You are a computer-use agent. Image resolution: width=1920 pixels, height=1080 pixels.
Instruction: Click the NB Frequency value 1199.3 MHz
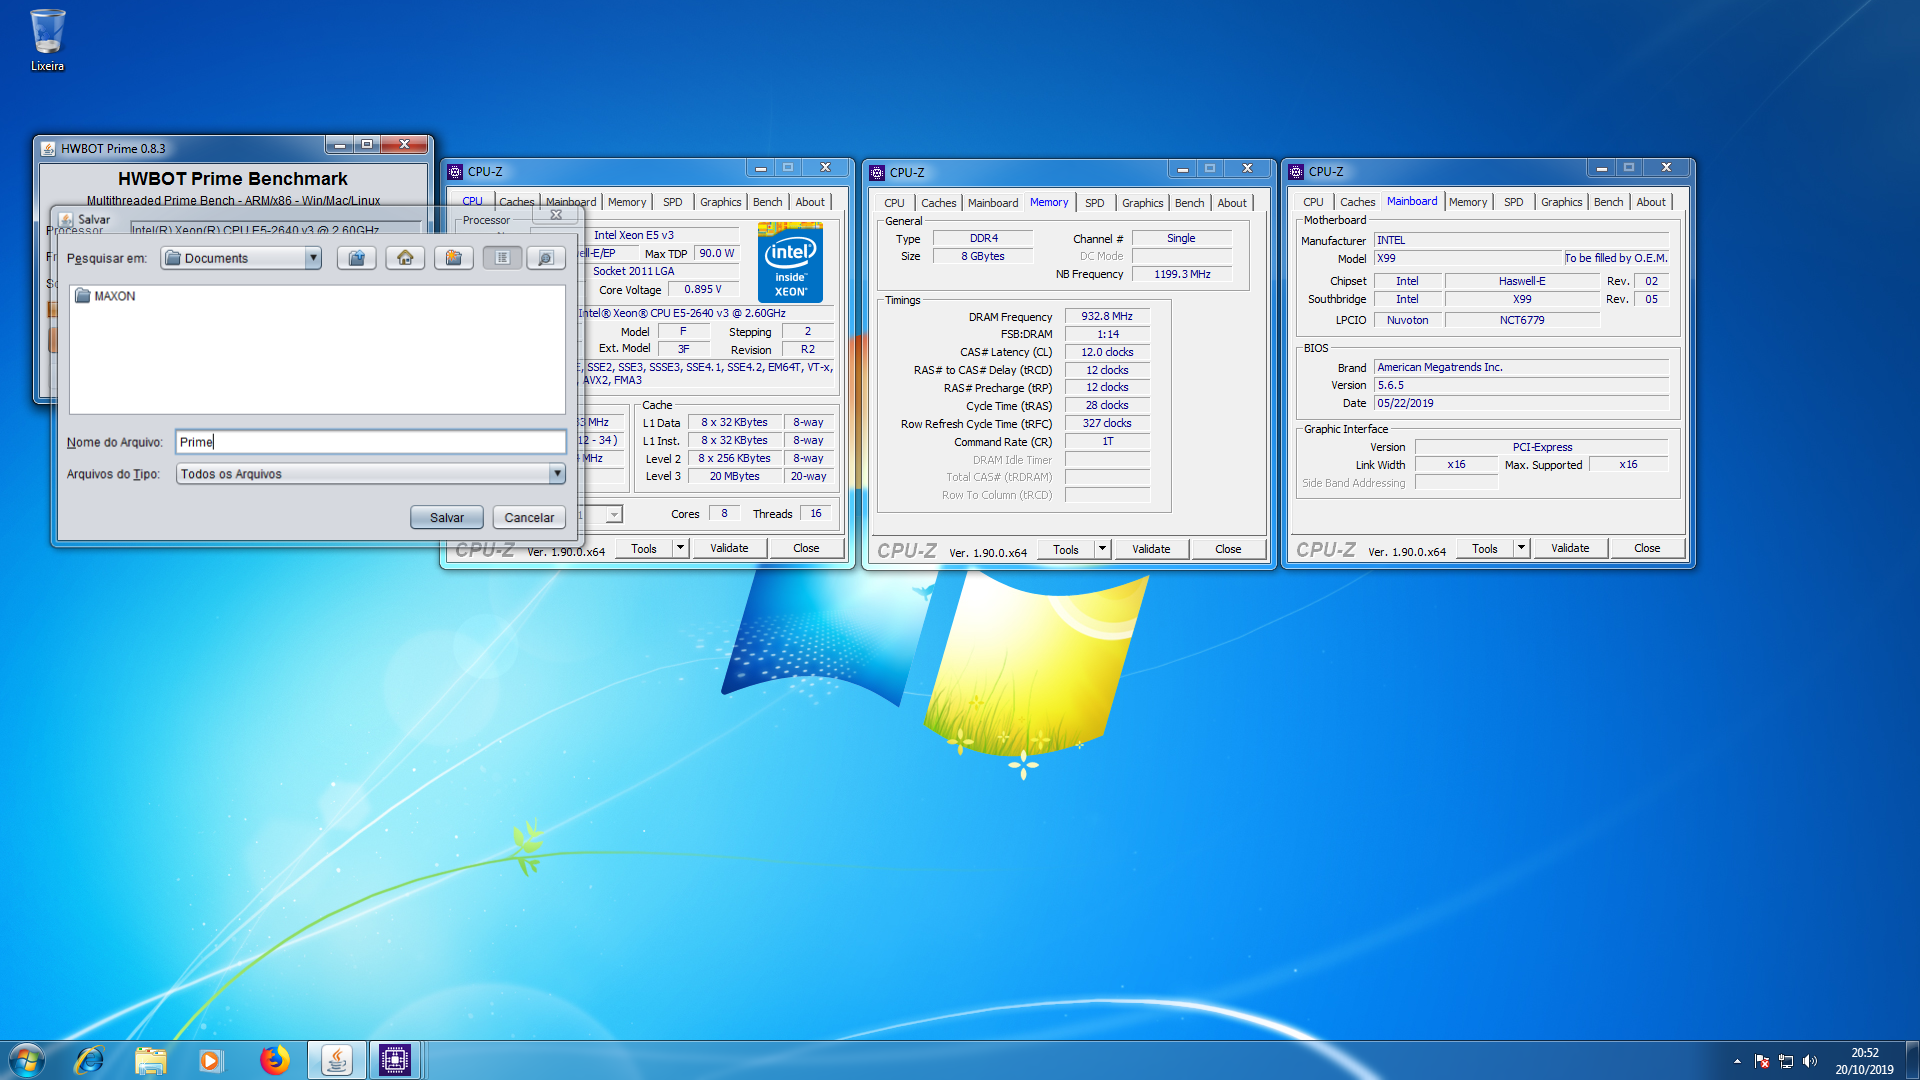(1182, 274)
